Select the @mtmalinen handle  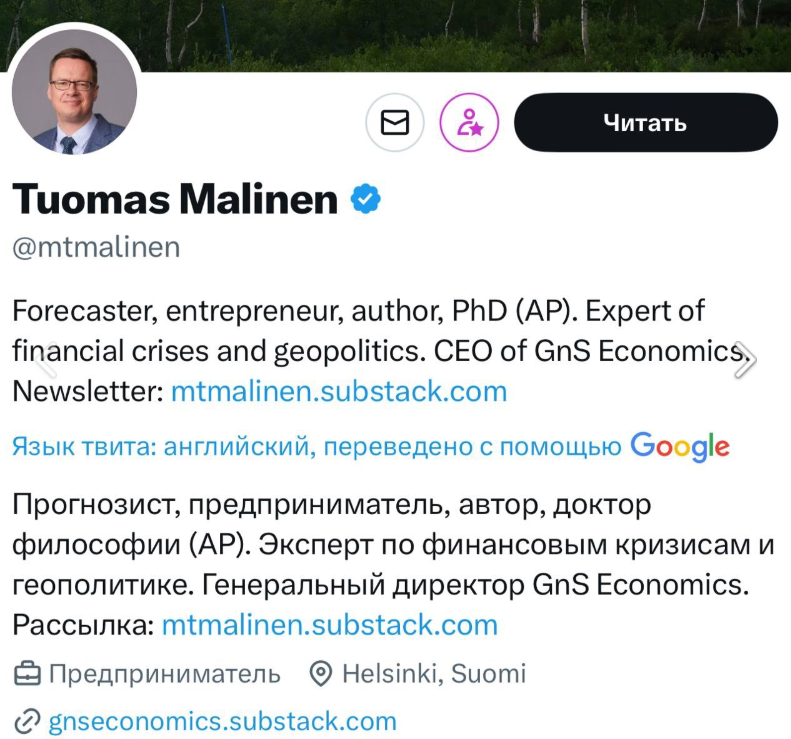96,247
